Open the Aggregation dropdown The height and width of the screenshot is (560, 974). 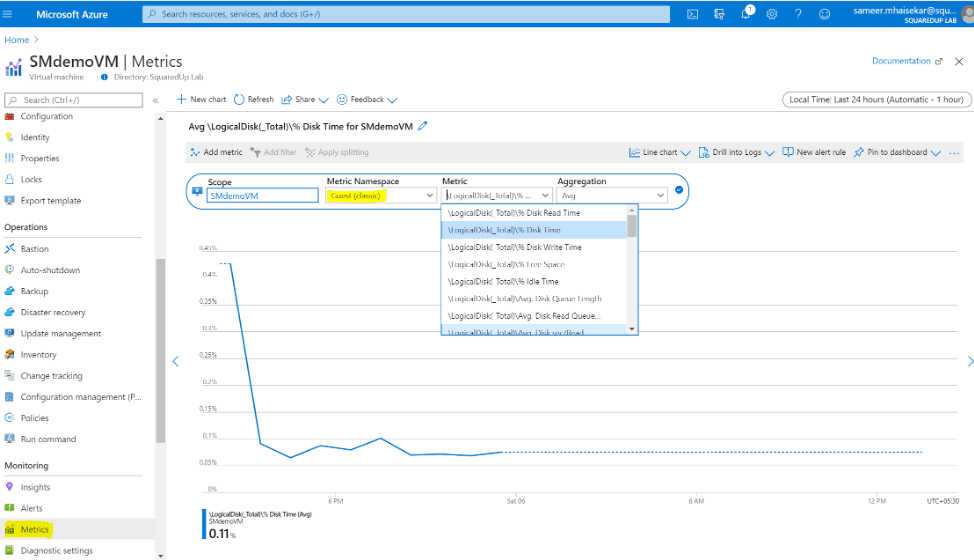(611, 196)
